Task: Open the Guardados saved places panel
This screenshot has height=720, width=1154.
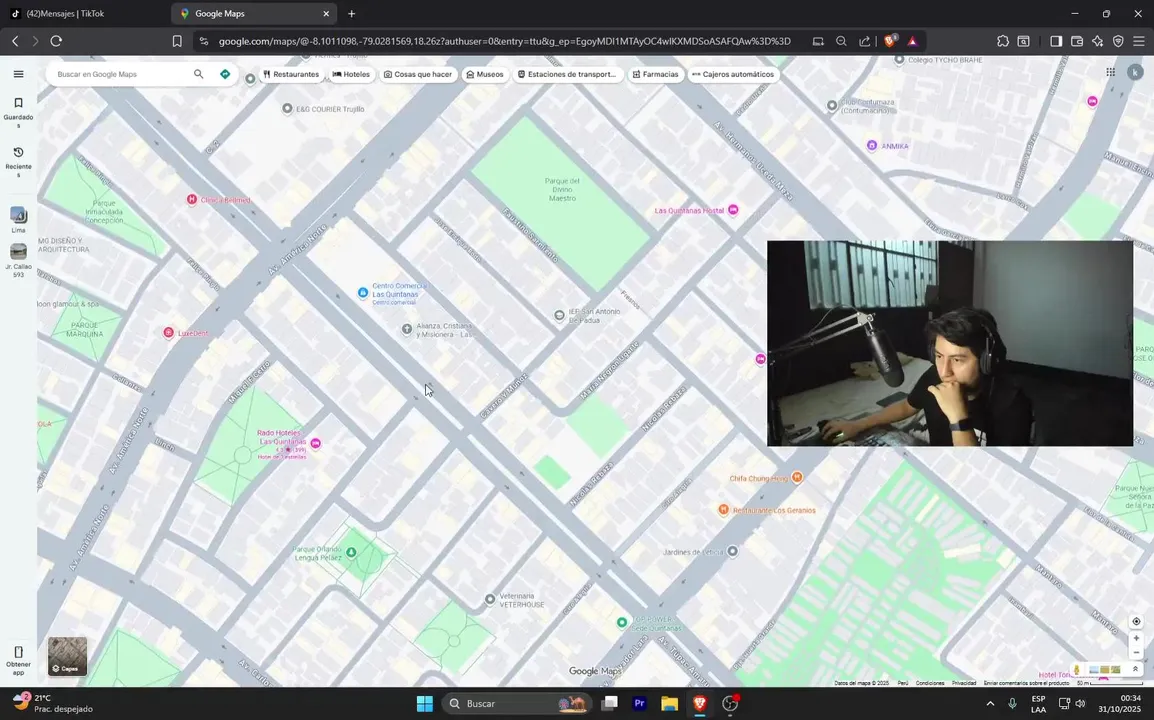Action: click(18, 112)
